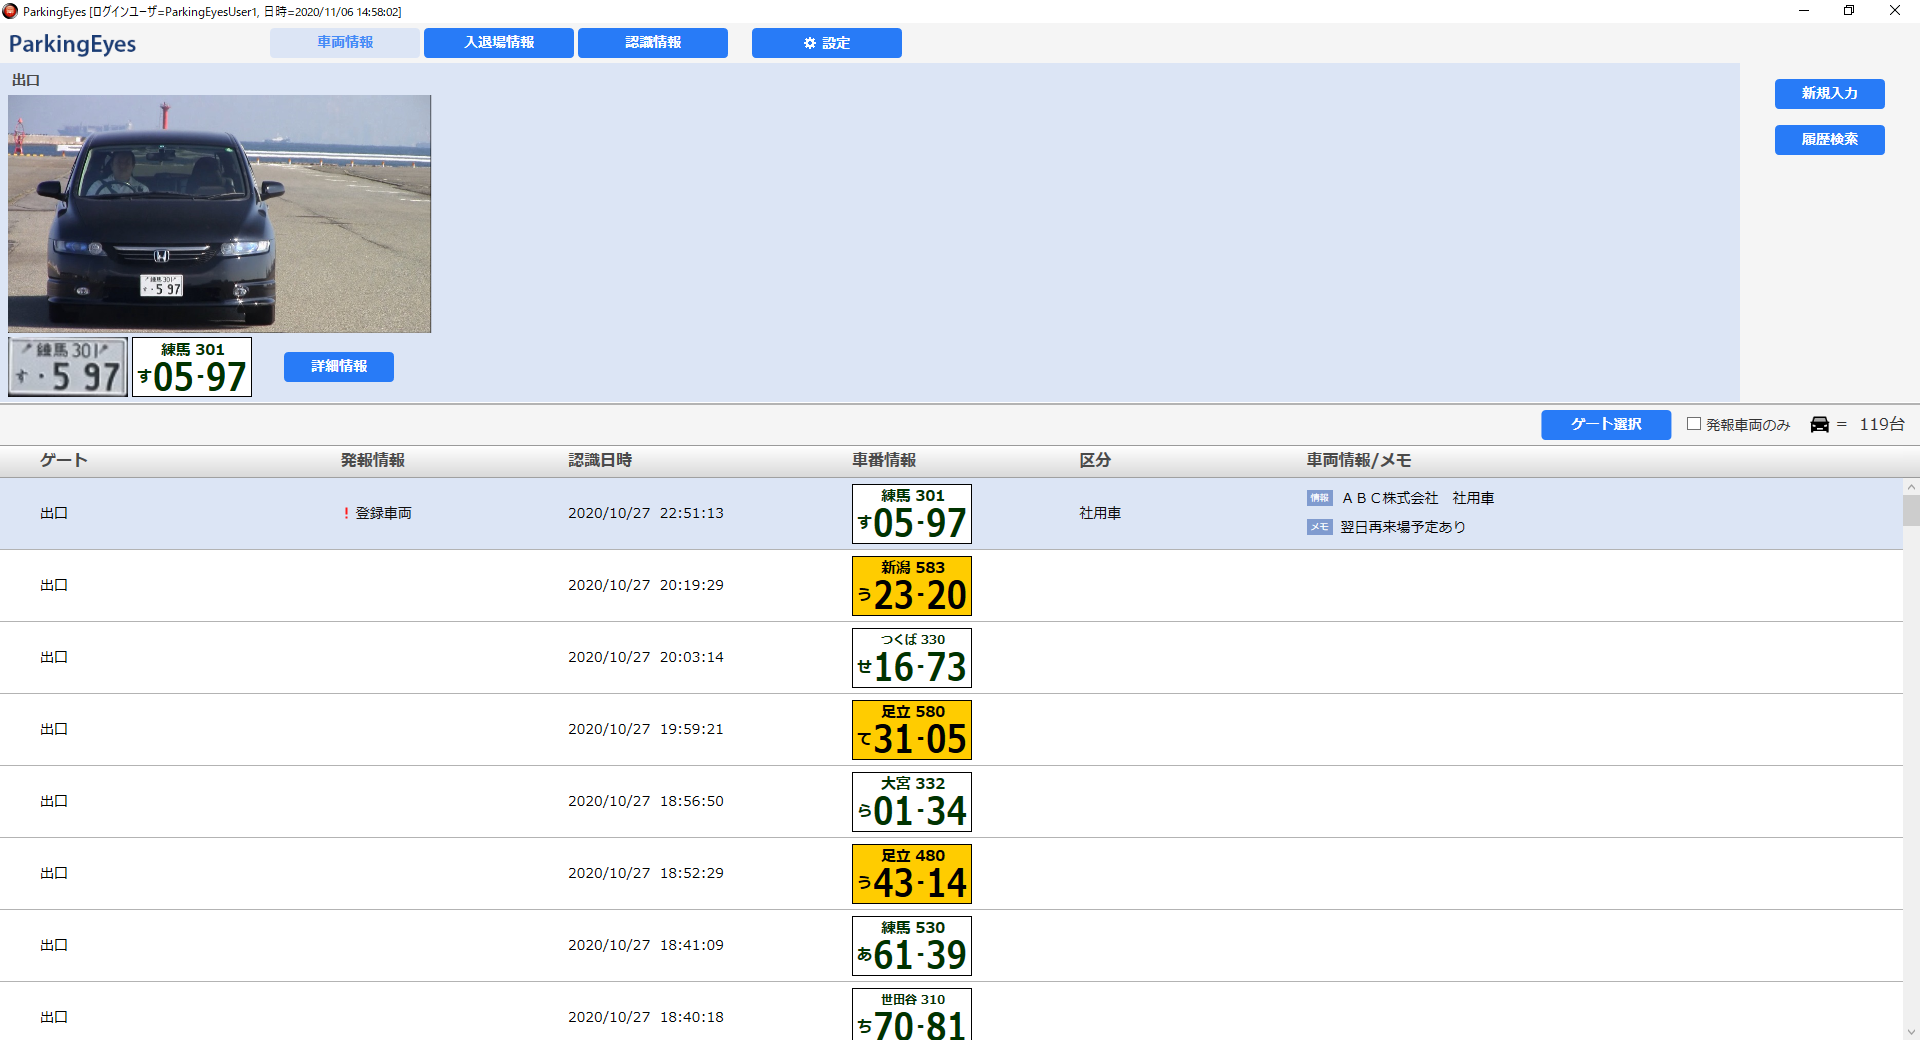Screen dimensions: 1920x1040
Task: Select the row timed 18:52:29
Action: pyautogui.click(x=951, y=874)
